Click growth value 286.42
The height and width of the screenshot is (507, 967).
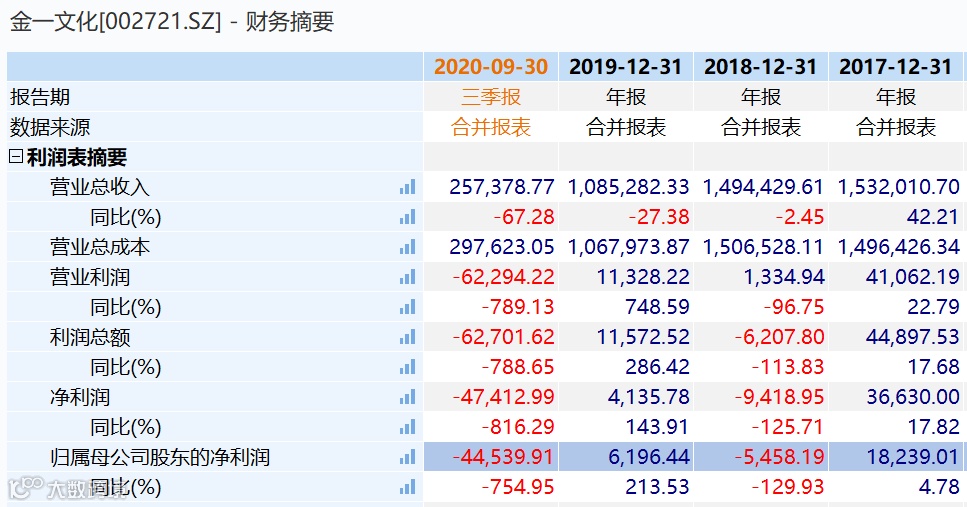point(657,368)
